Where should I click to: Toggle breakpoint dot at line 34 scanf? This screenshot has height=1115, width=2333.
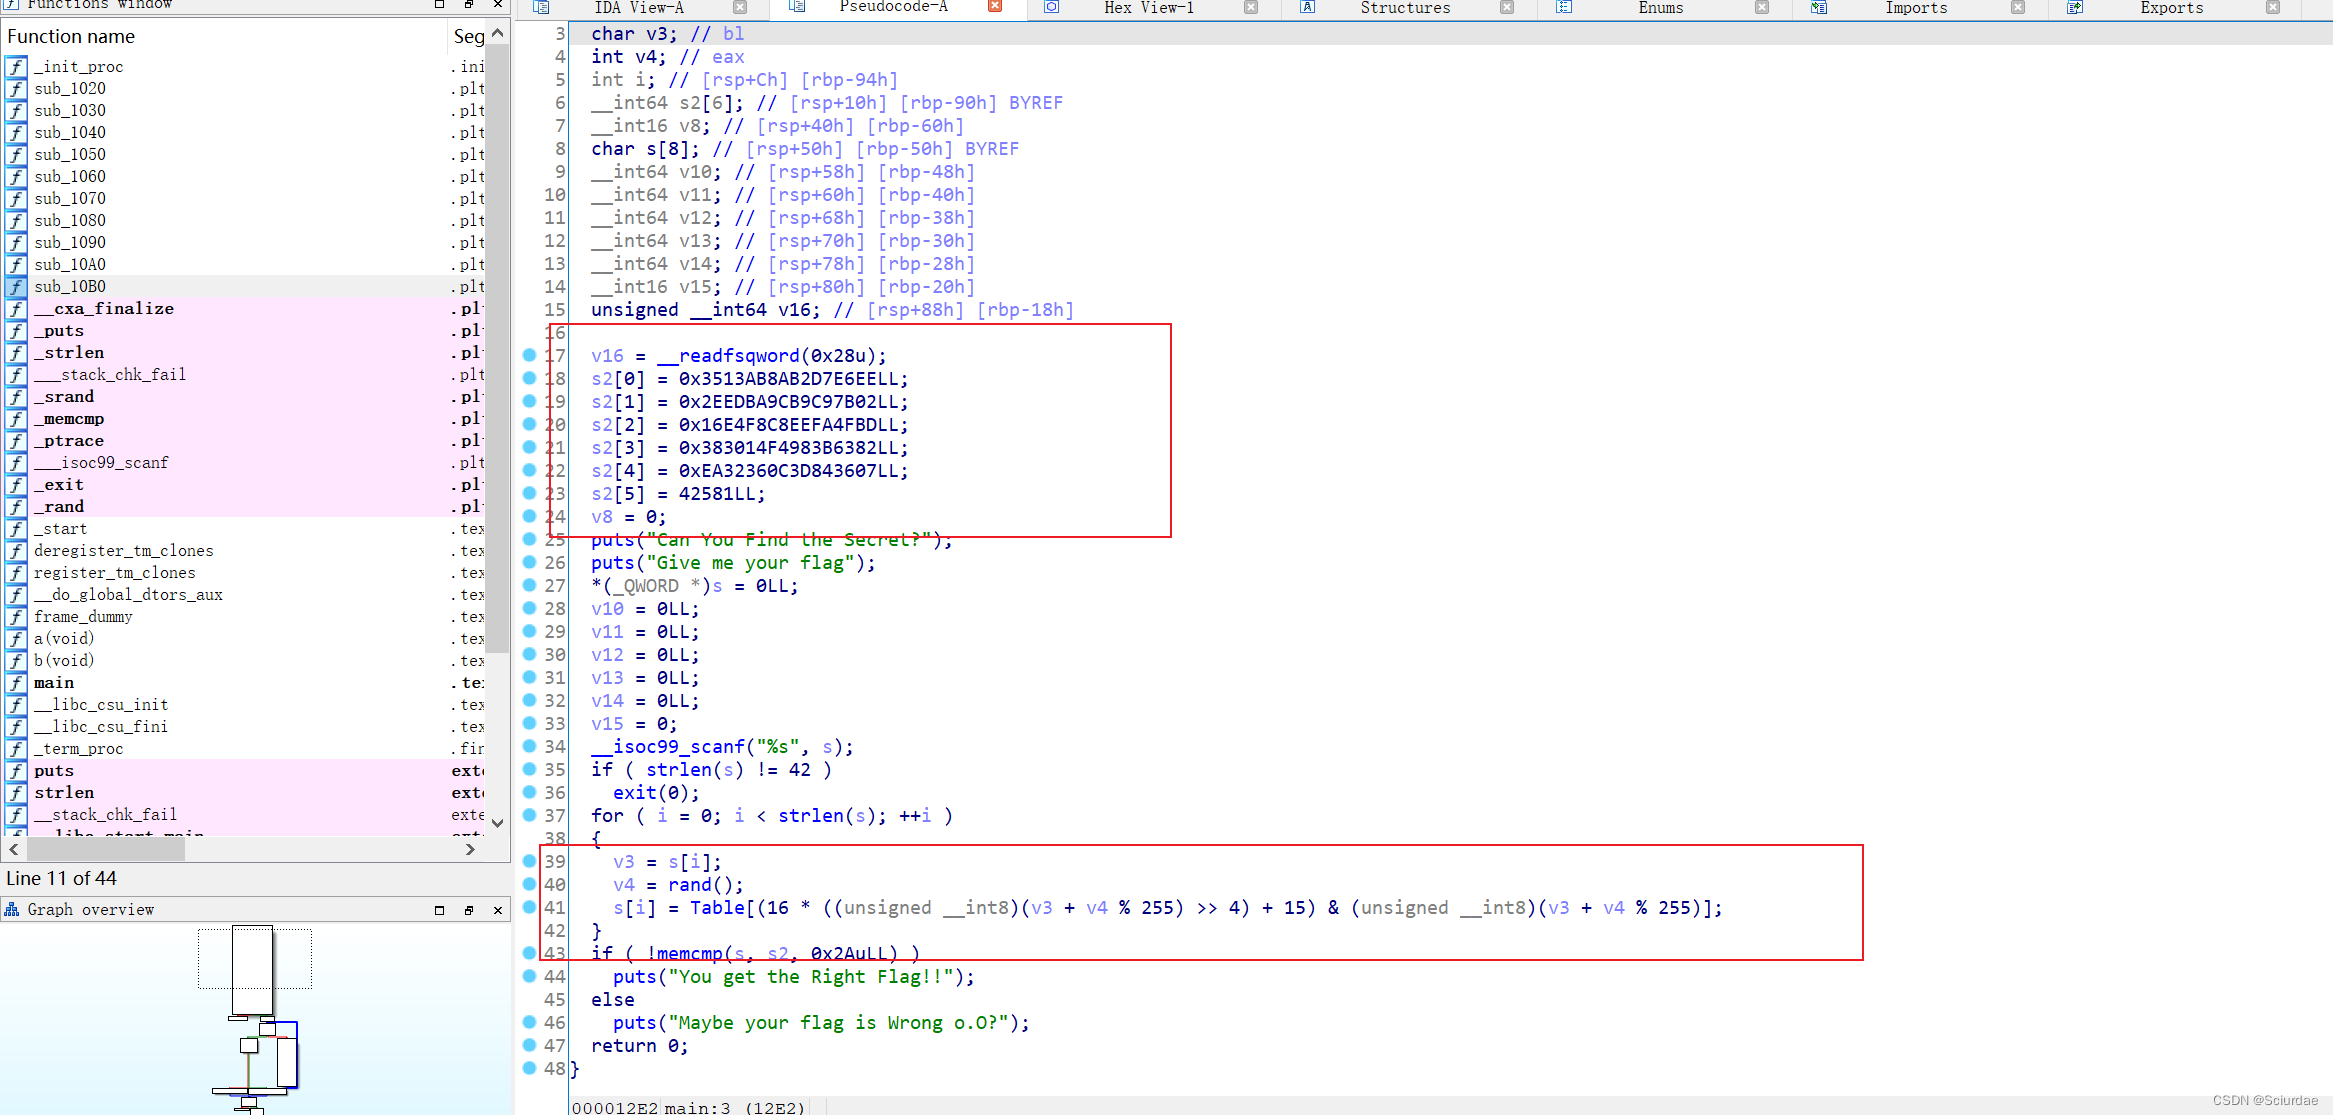coord(529,746)
